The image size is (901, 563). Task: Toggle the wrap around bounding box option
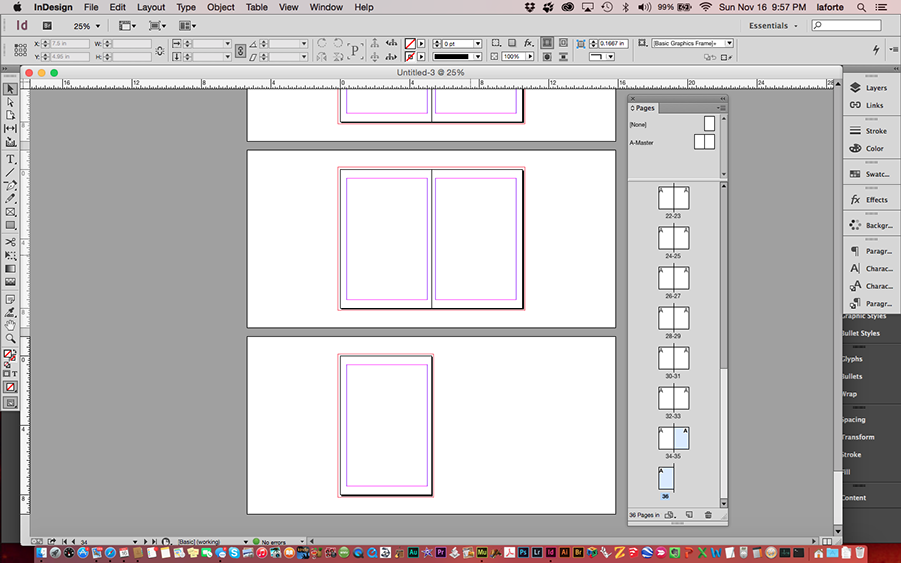(x=564, y=43)
